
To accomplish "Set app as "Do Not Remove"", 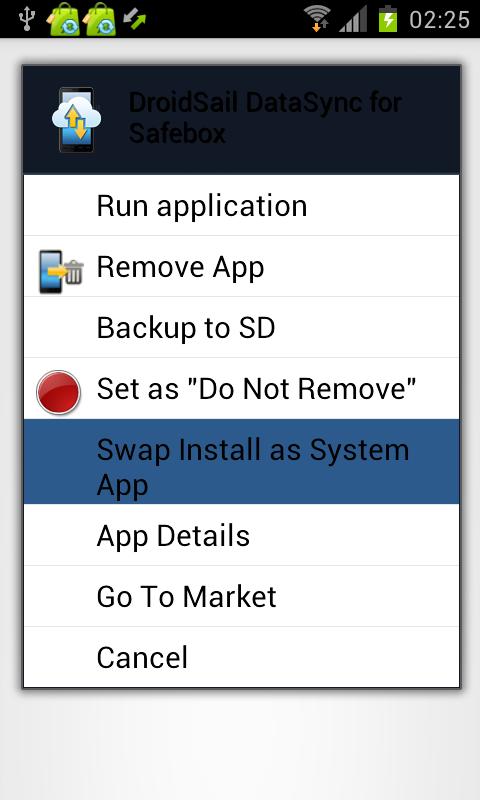I will 241,388.
